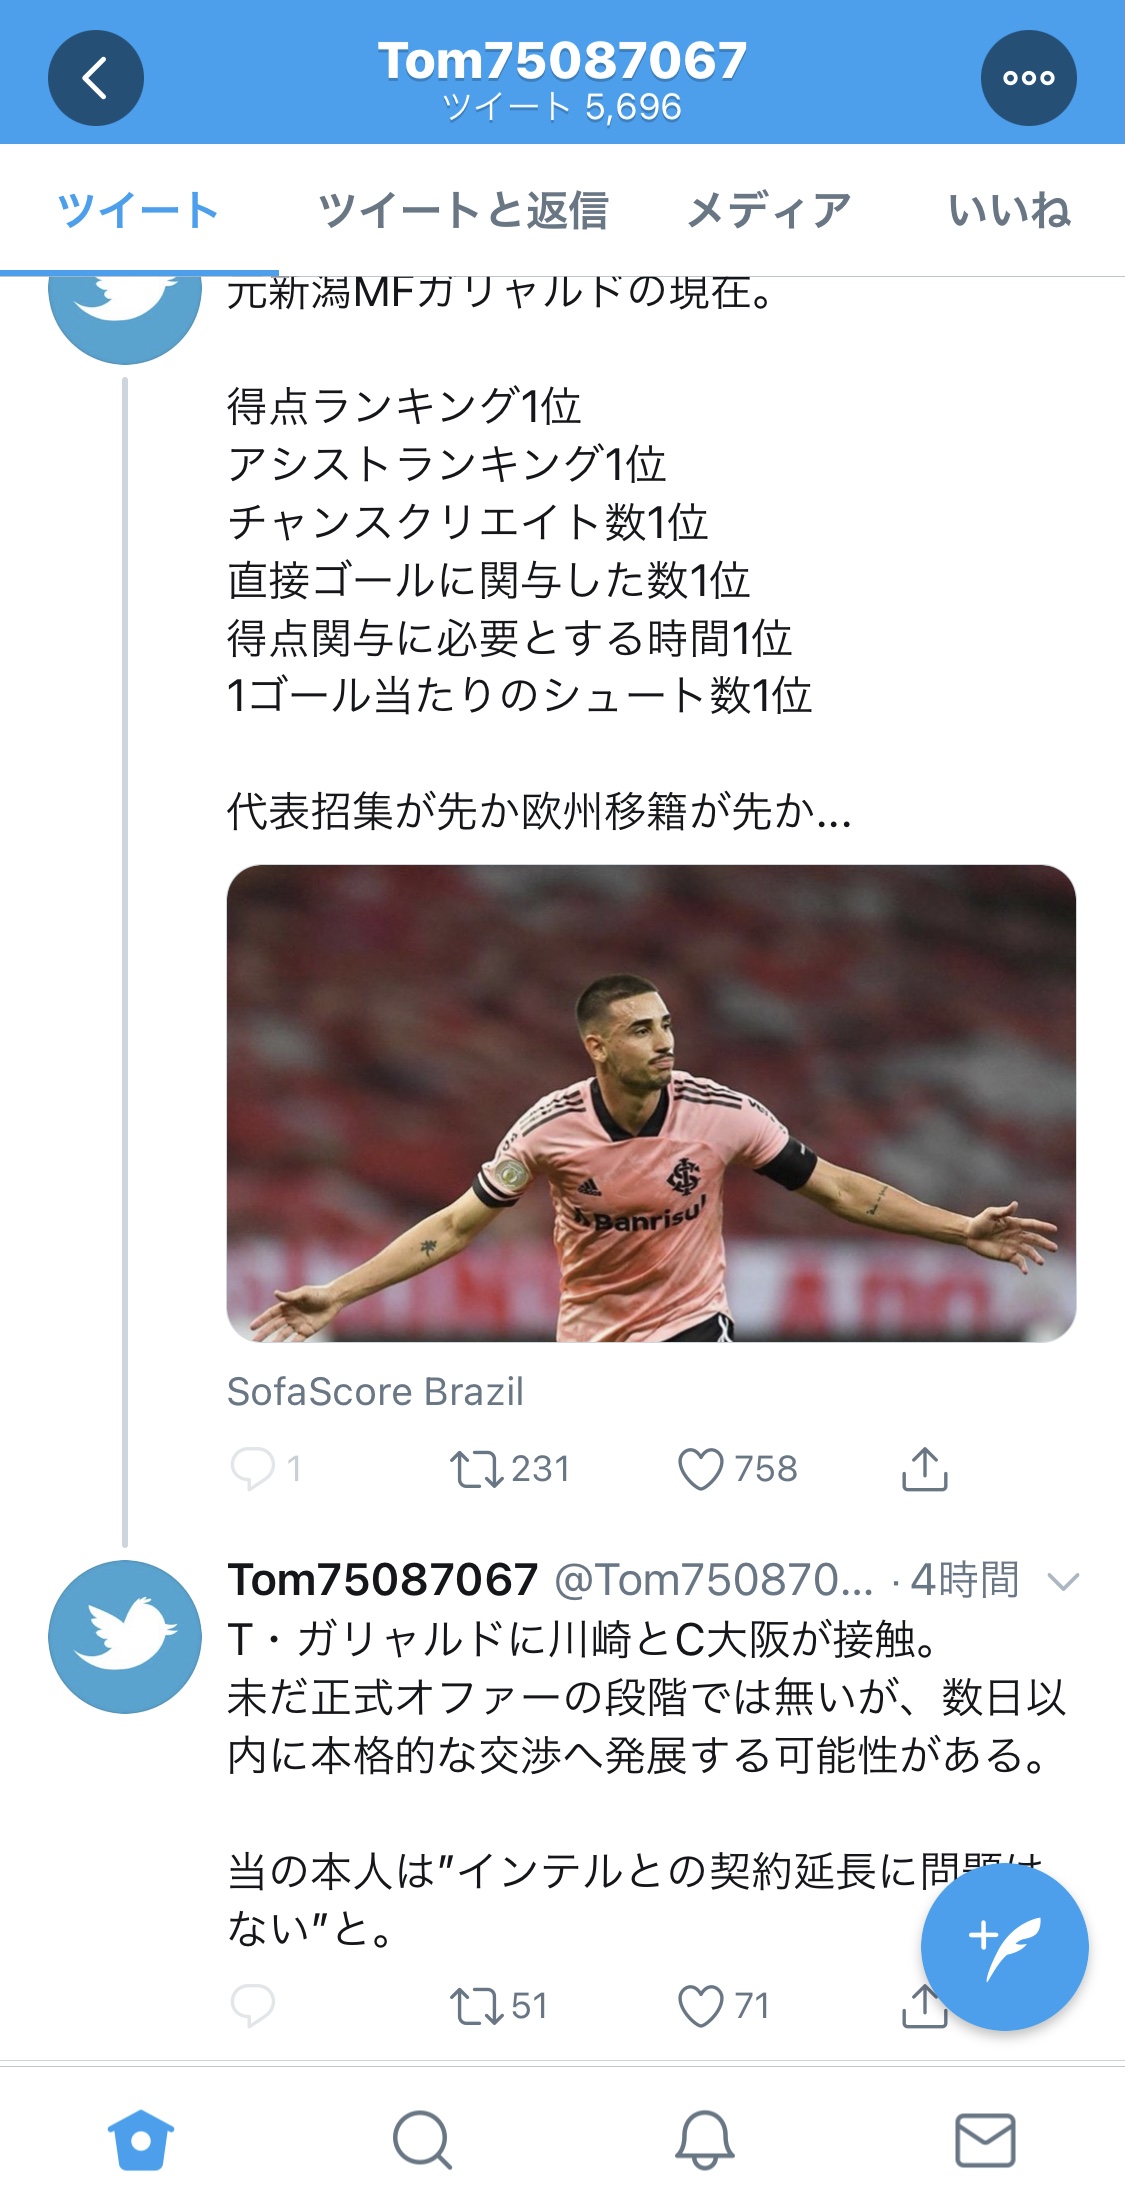Open the three-dot more options menu
This screenshot has height=2194, width=1125.
point(1028,78)
